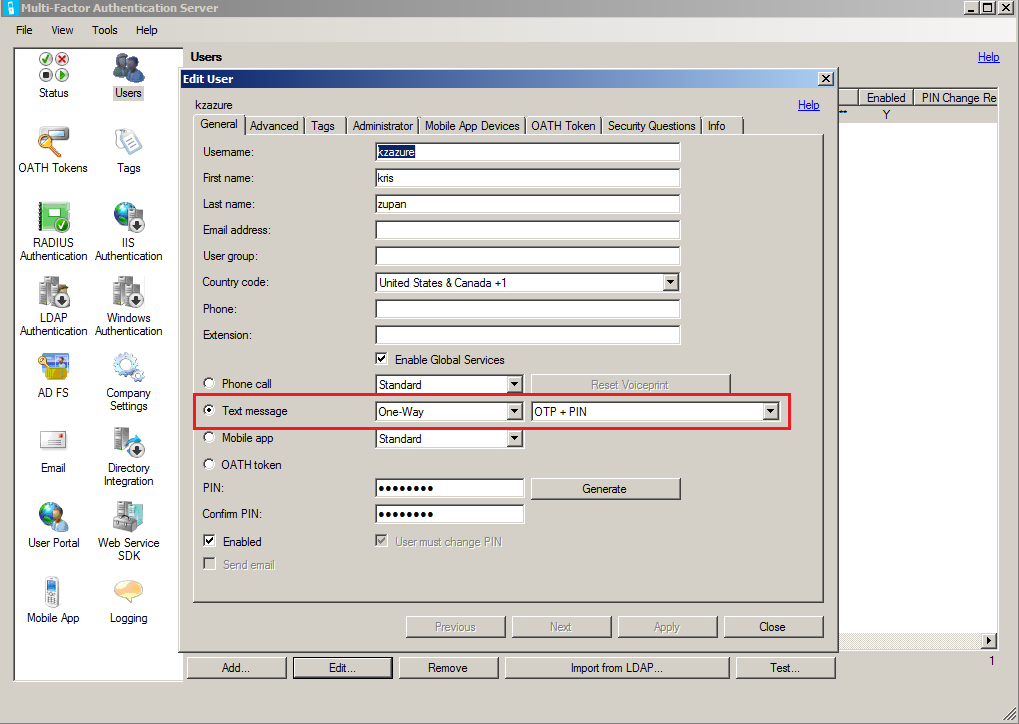
Task: Click the app icon in title bar
Action: tap(9, 8)
